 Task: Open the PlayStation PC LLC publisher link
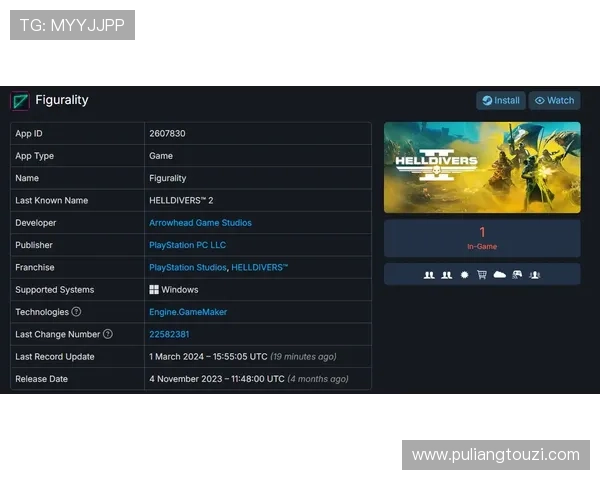pos(187,245)
